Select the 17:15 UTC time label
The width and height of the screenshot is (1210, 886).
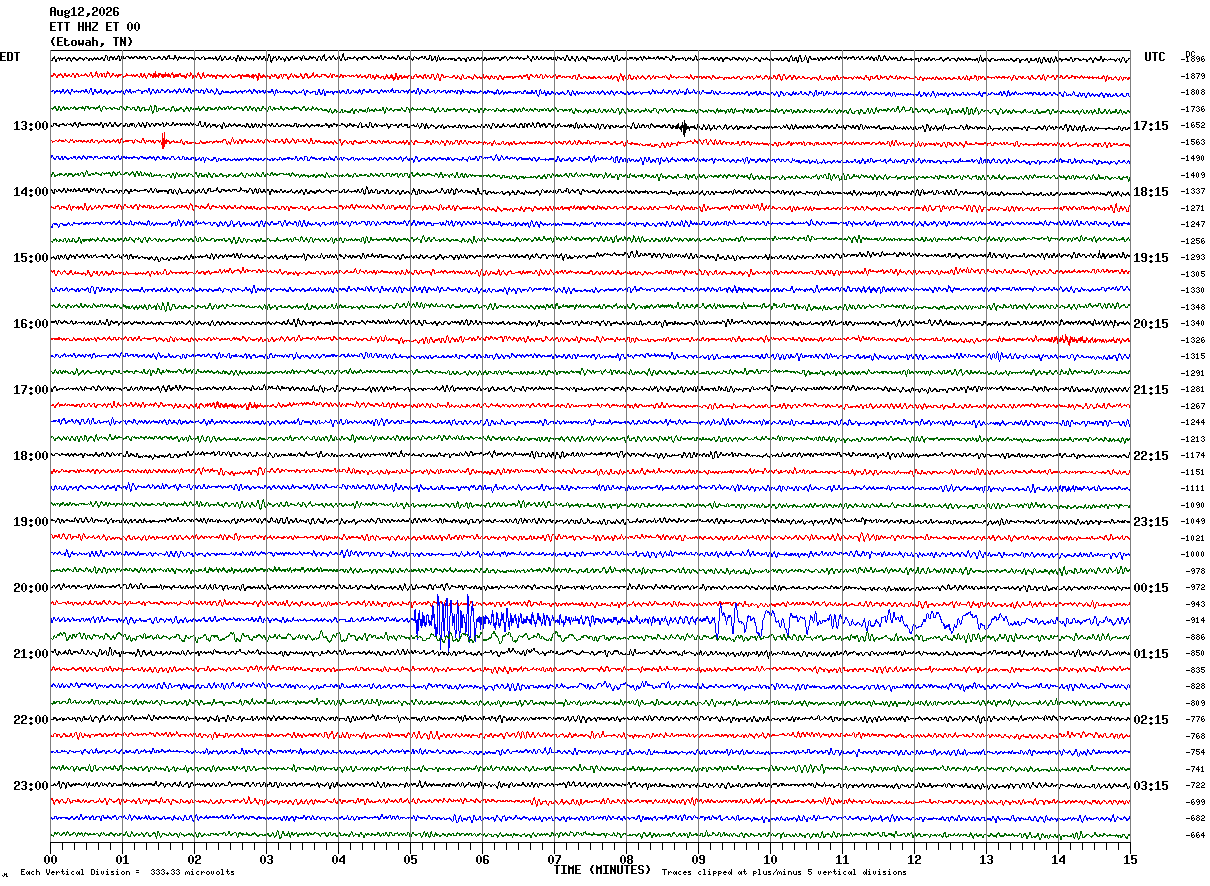pos(1151,126)
